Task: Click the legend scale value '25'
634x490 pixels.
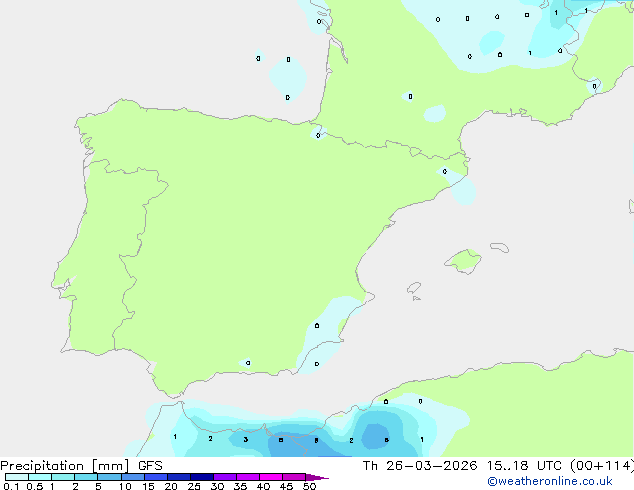Action: pos(194,486)
